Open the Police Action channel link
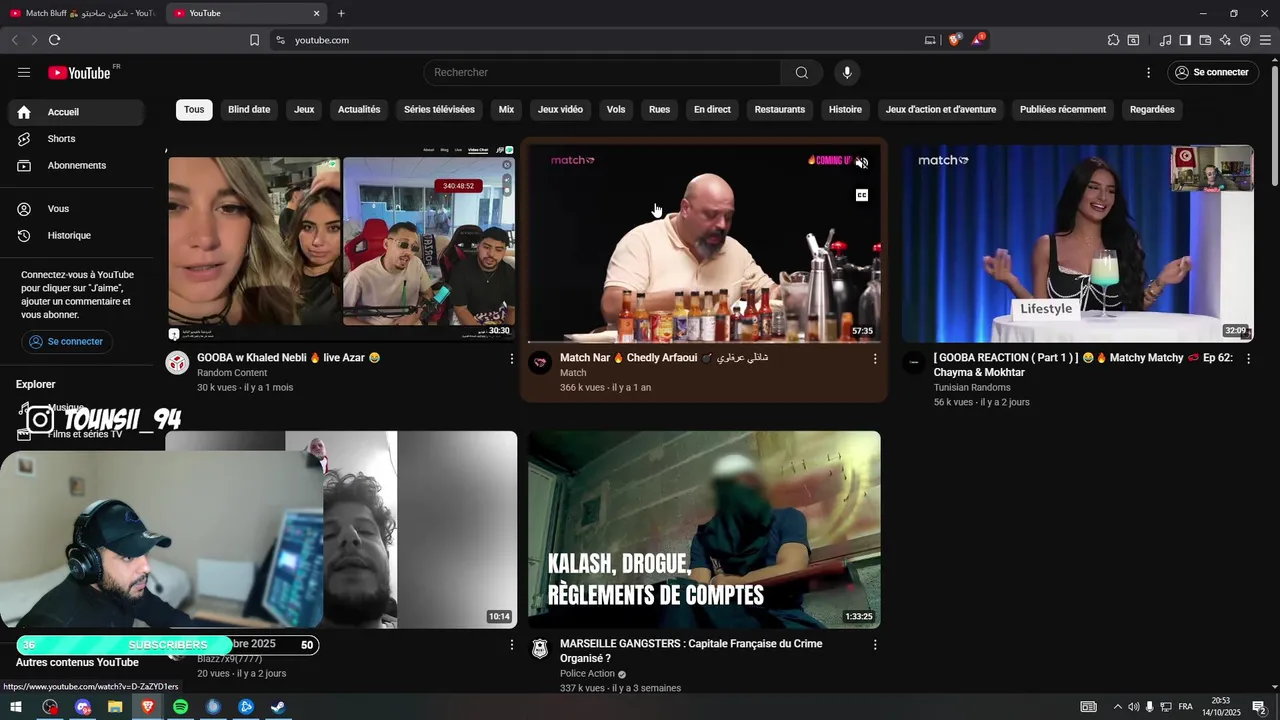Viewport: 1280px width, 720px height. pyautogui.click(x=588, y=674)
